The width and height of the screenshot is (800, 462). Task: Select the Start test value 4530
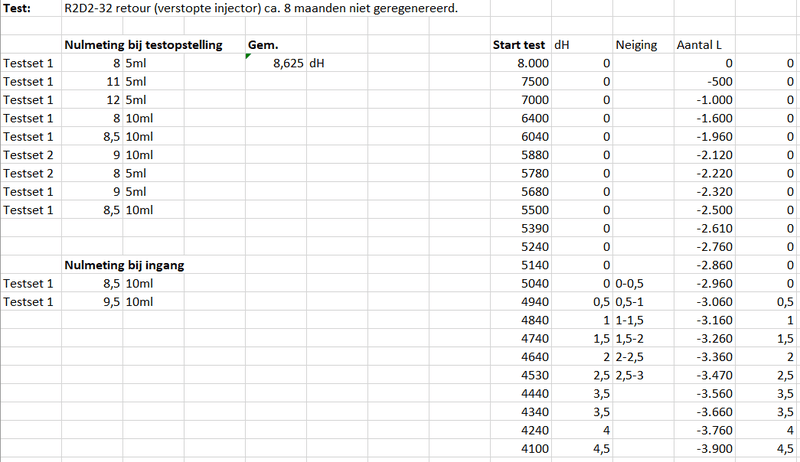point(535,375)
